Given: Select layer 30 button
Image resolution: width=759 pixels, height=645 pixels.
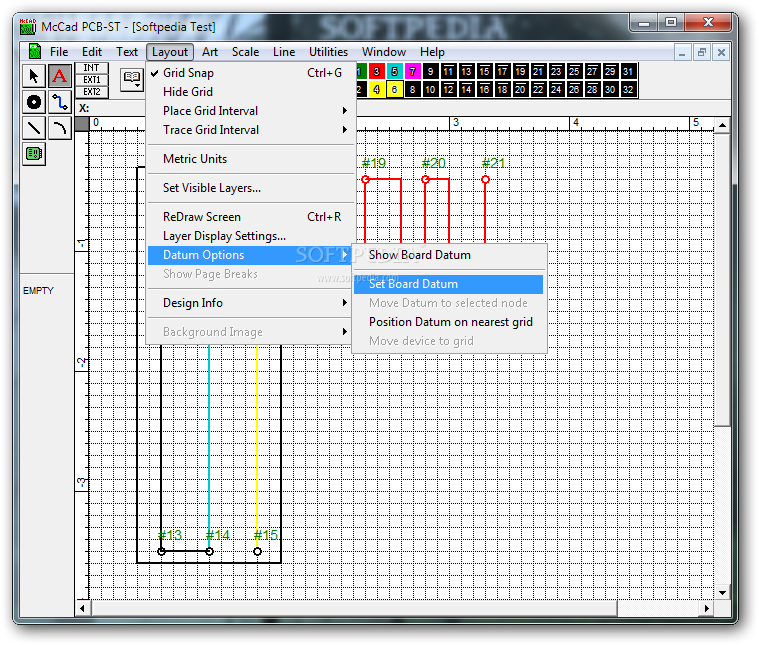Looking at the screenshot, I should tap(610, 90).
